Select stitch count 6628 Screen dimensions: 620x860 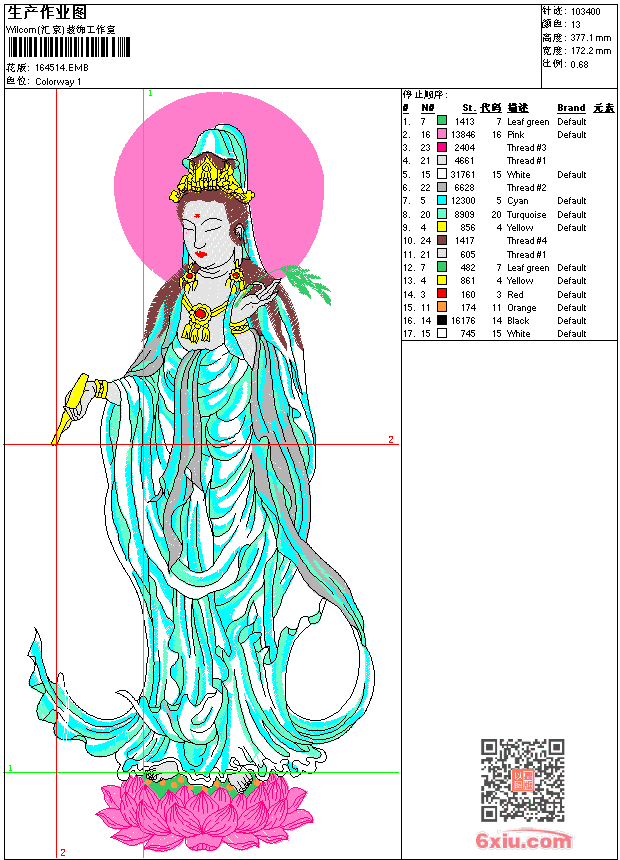coord(464,188)
